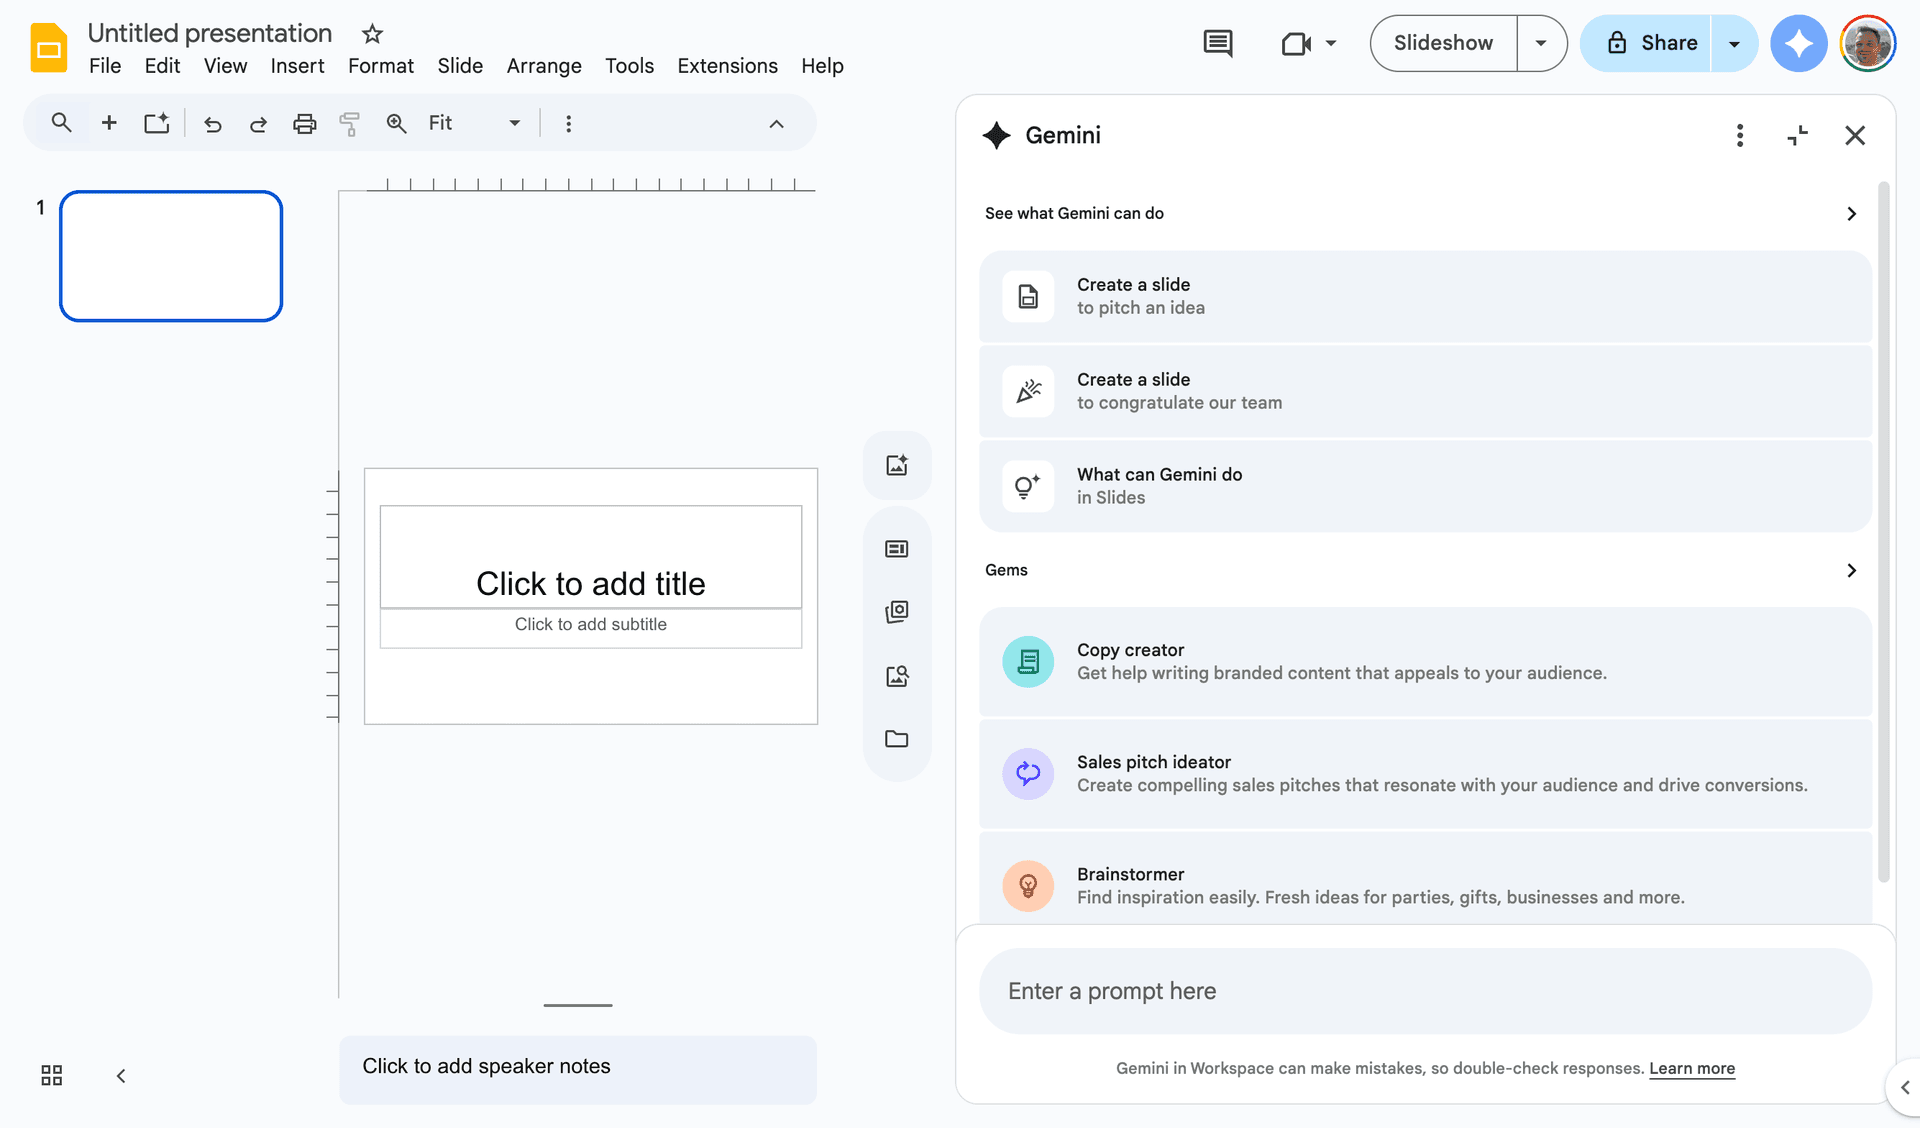Click the Print icon
The image size is (1920, 1128).
coord(304,122)
